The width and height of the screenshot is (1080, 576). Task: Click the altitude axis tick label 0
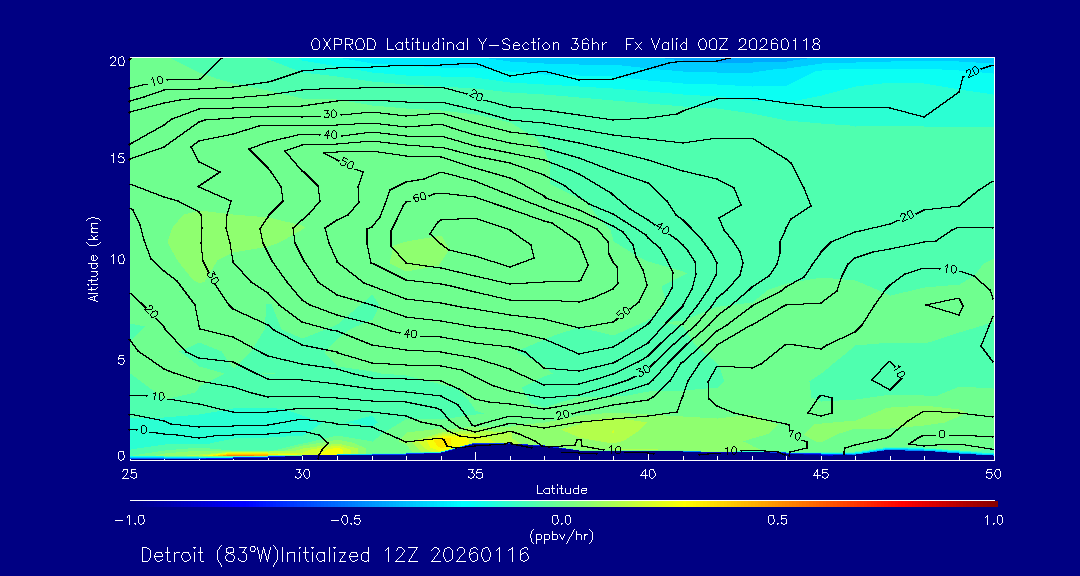point(120,455)
